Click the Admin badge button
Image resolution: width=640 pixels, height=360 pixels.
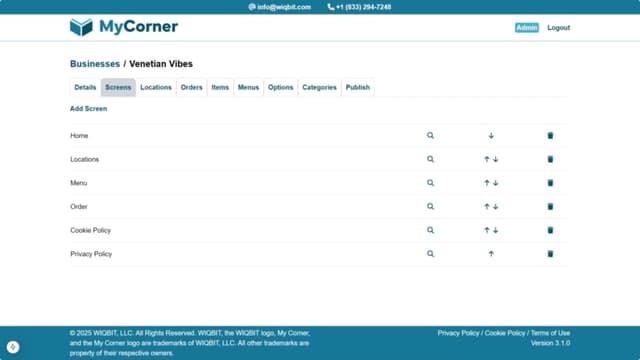click(527, 28)
